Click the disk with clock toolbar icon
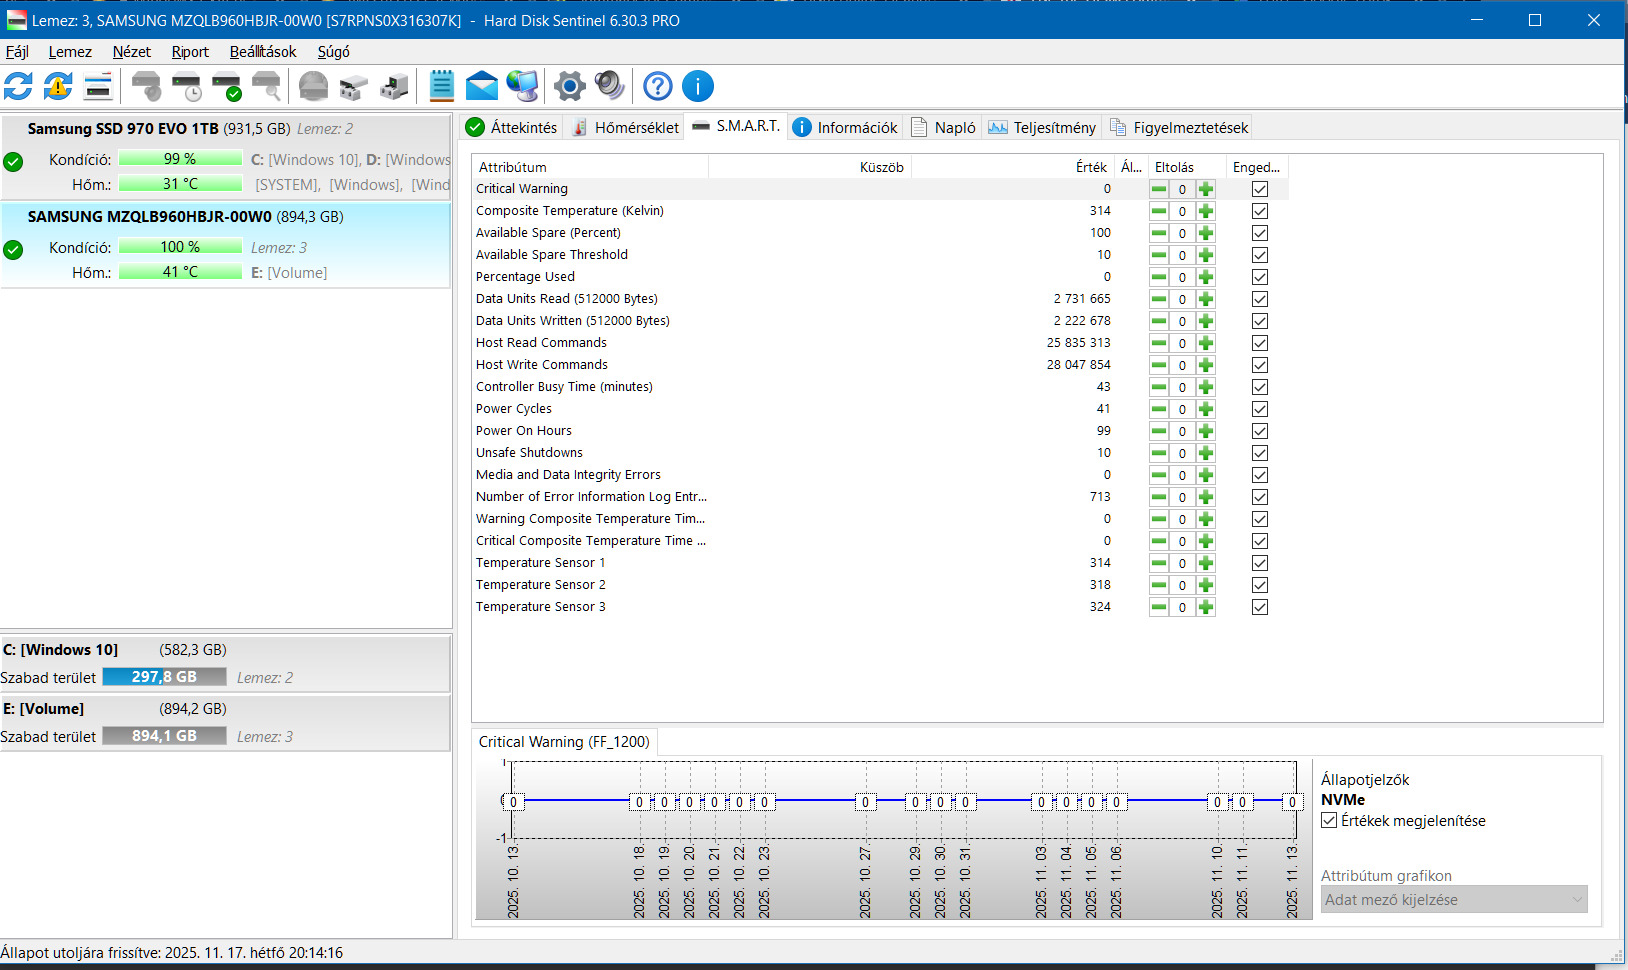 pyautogui.click(x=187, y=87)
